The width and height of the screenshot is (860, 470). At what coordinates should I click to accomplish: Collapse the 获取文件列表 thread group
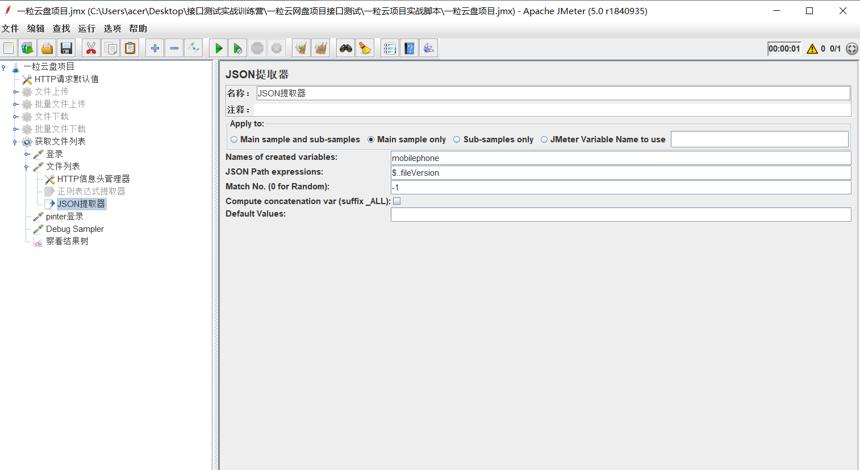[x=15, y=142]
